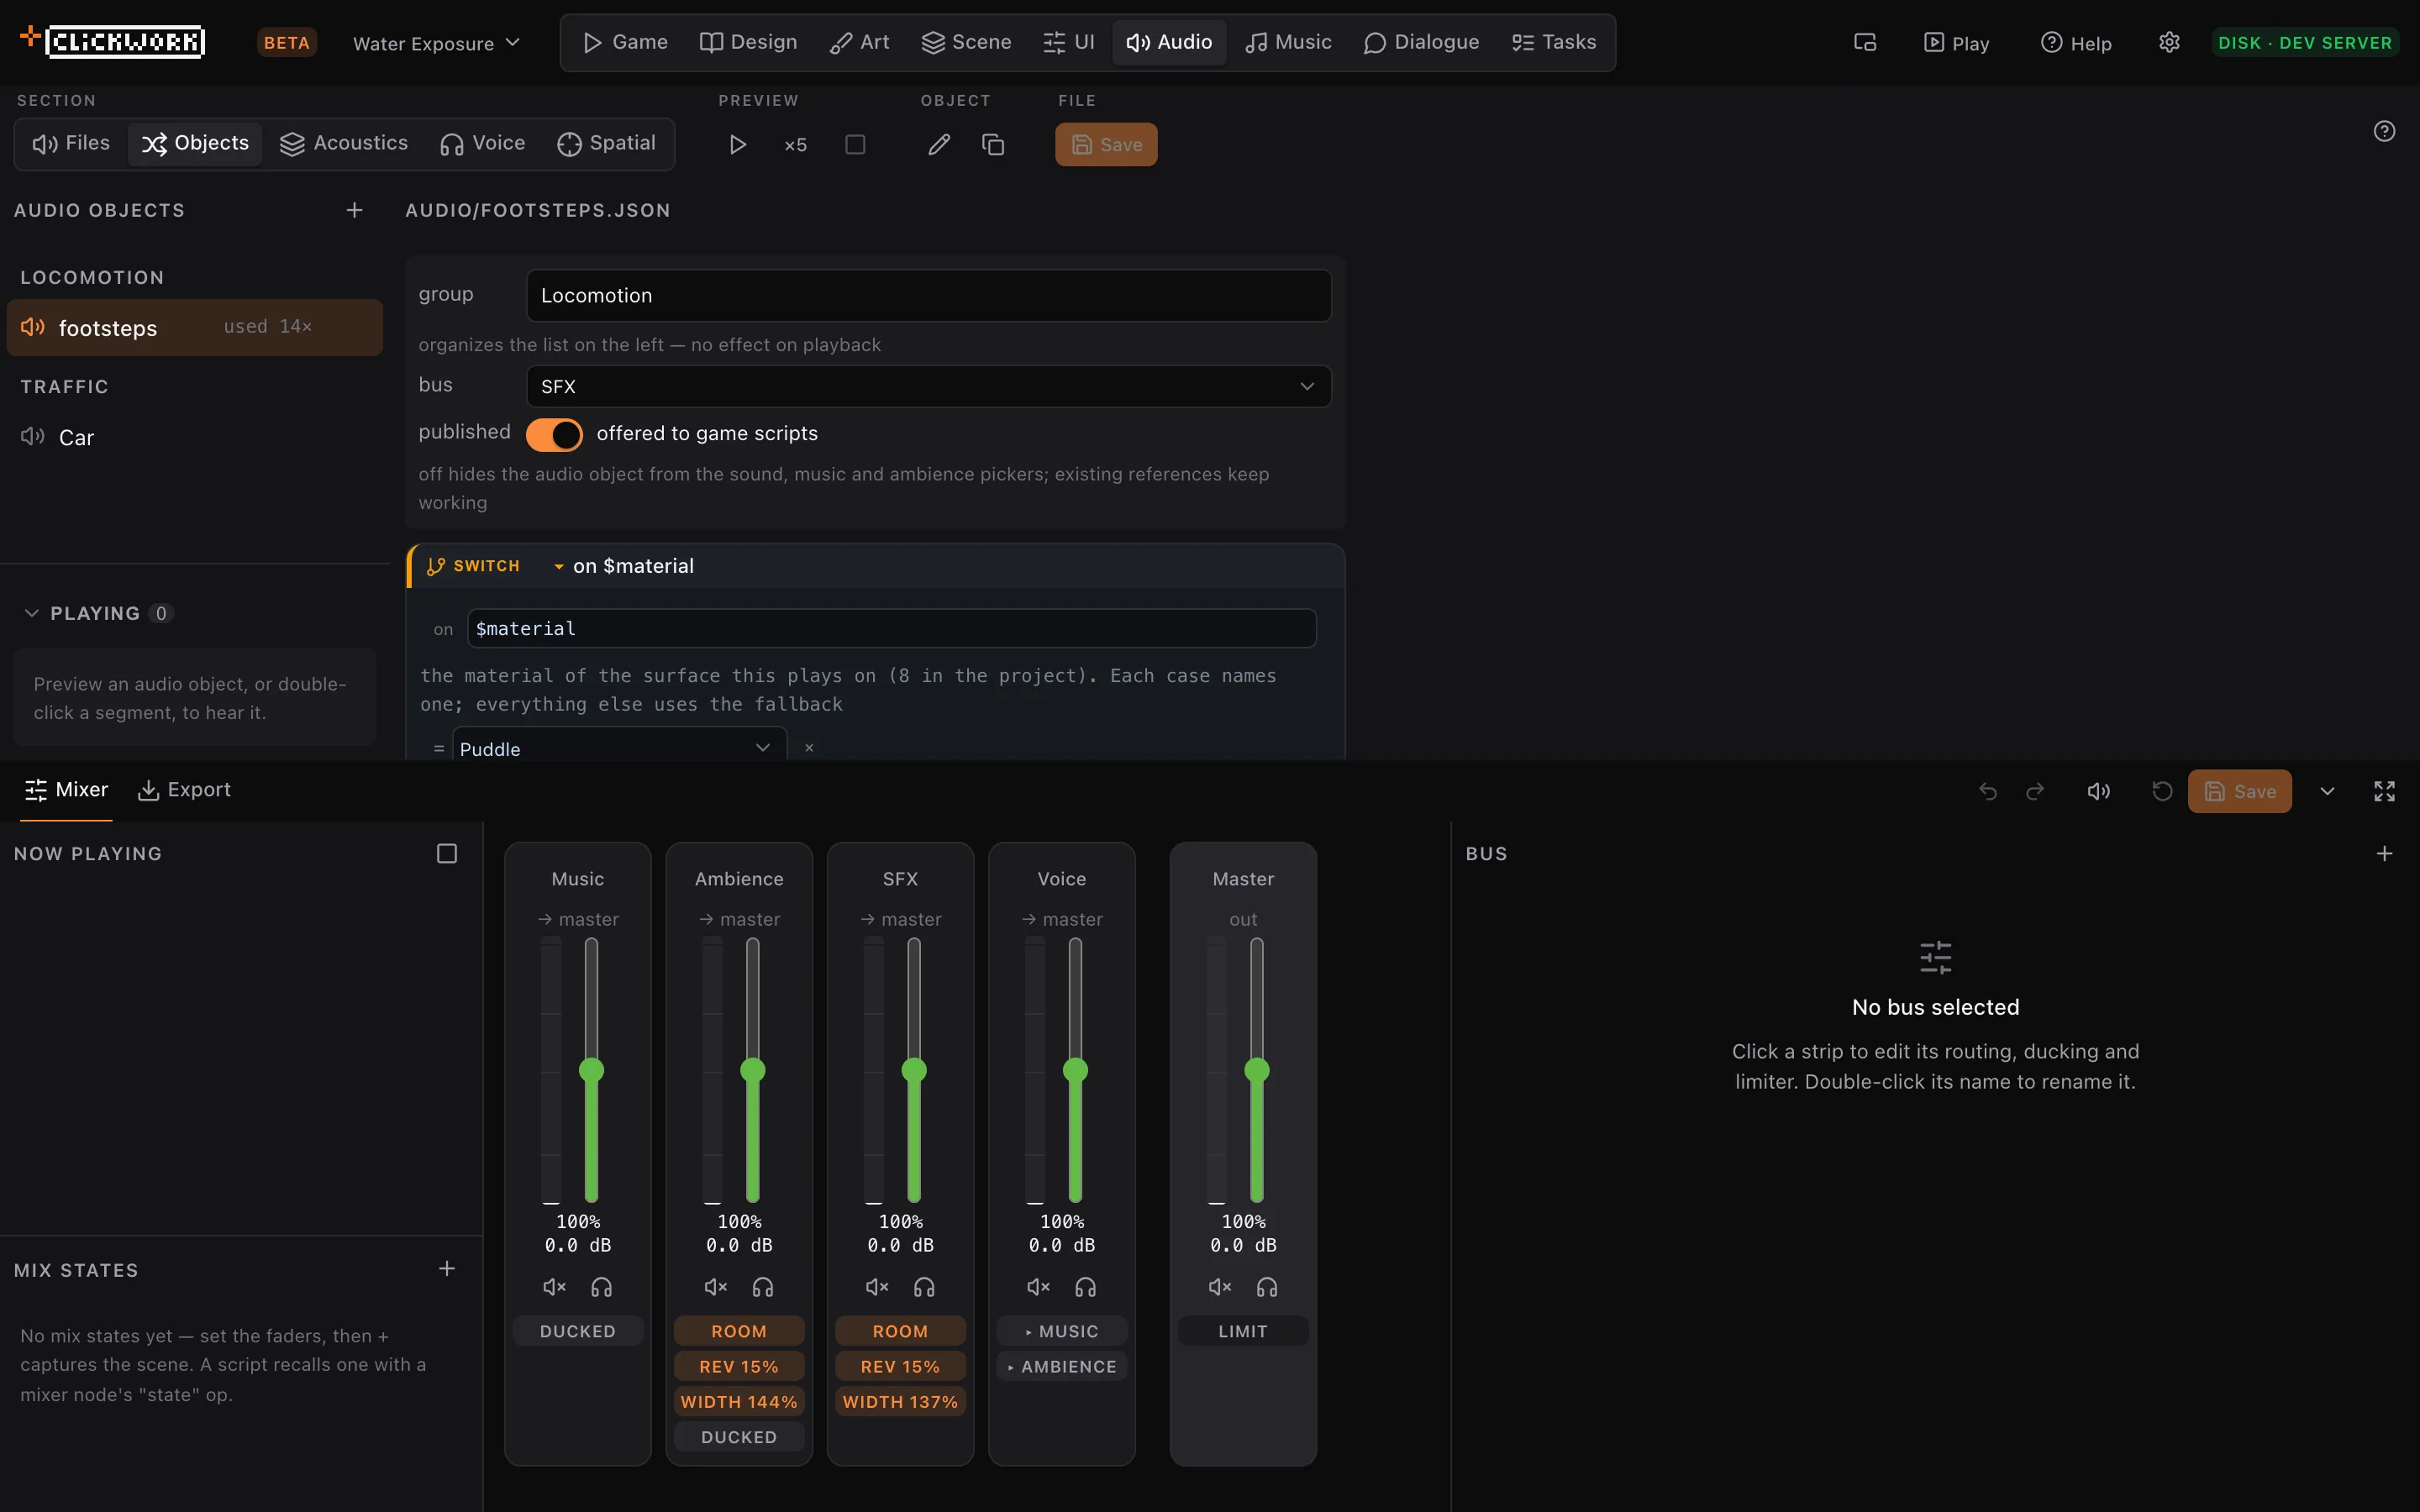Click the LIMIT button on the Master strip

click(1243, 1331)
